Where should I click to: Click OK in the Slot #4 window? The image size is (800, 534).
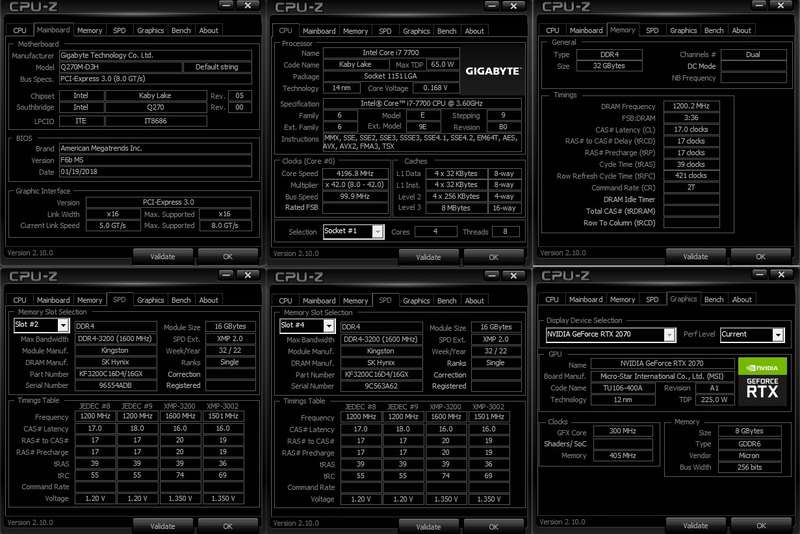(x=493, y=526)
